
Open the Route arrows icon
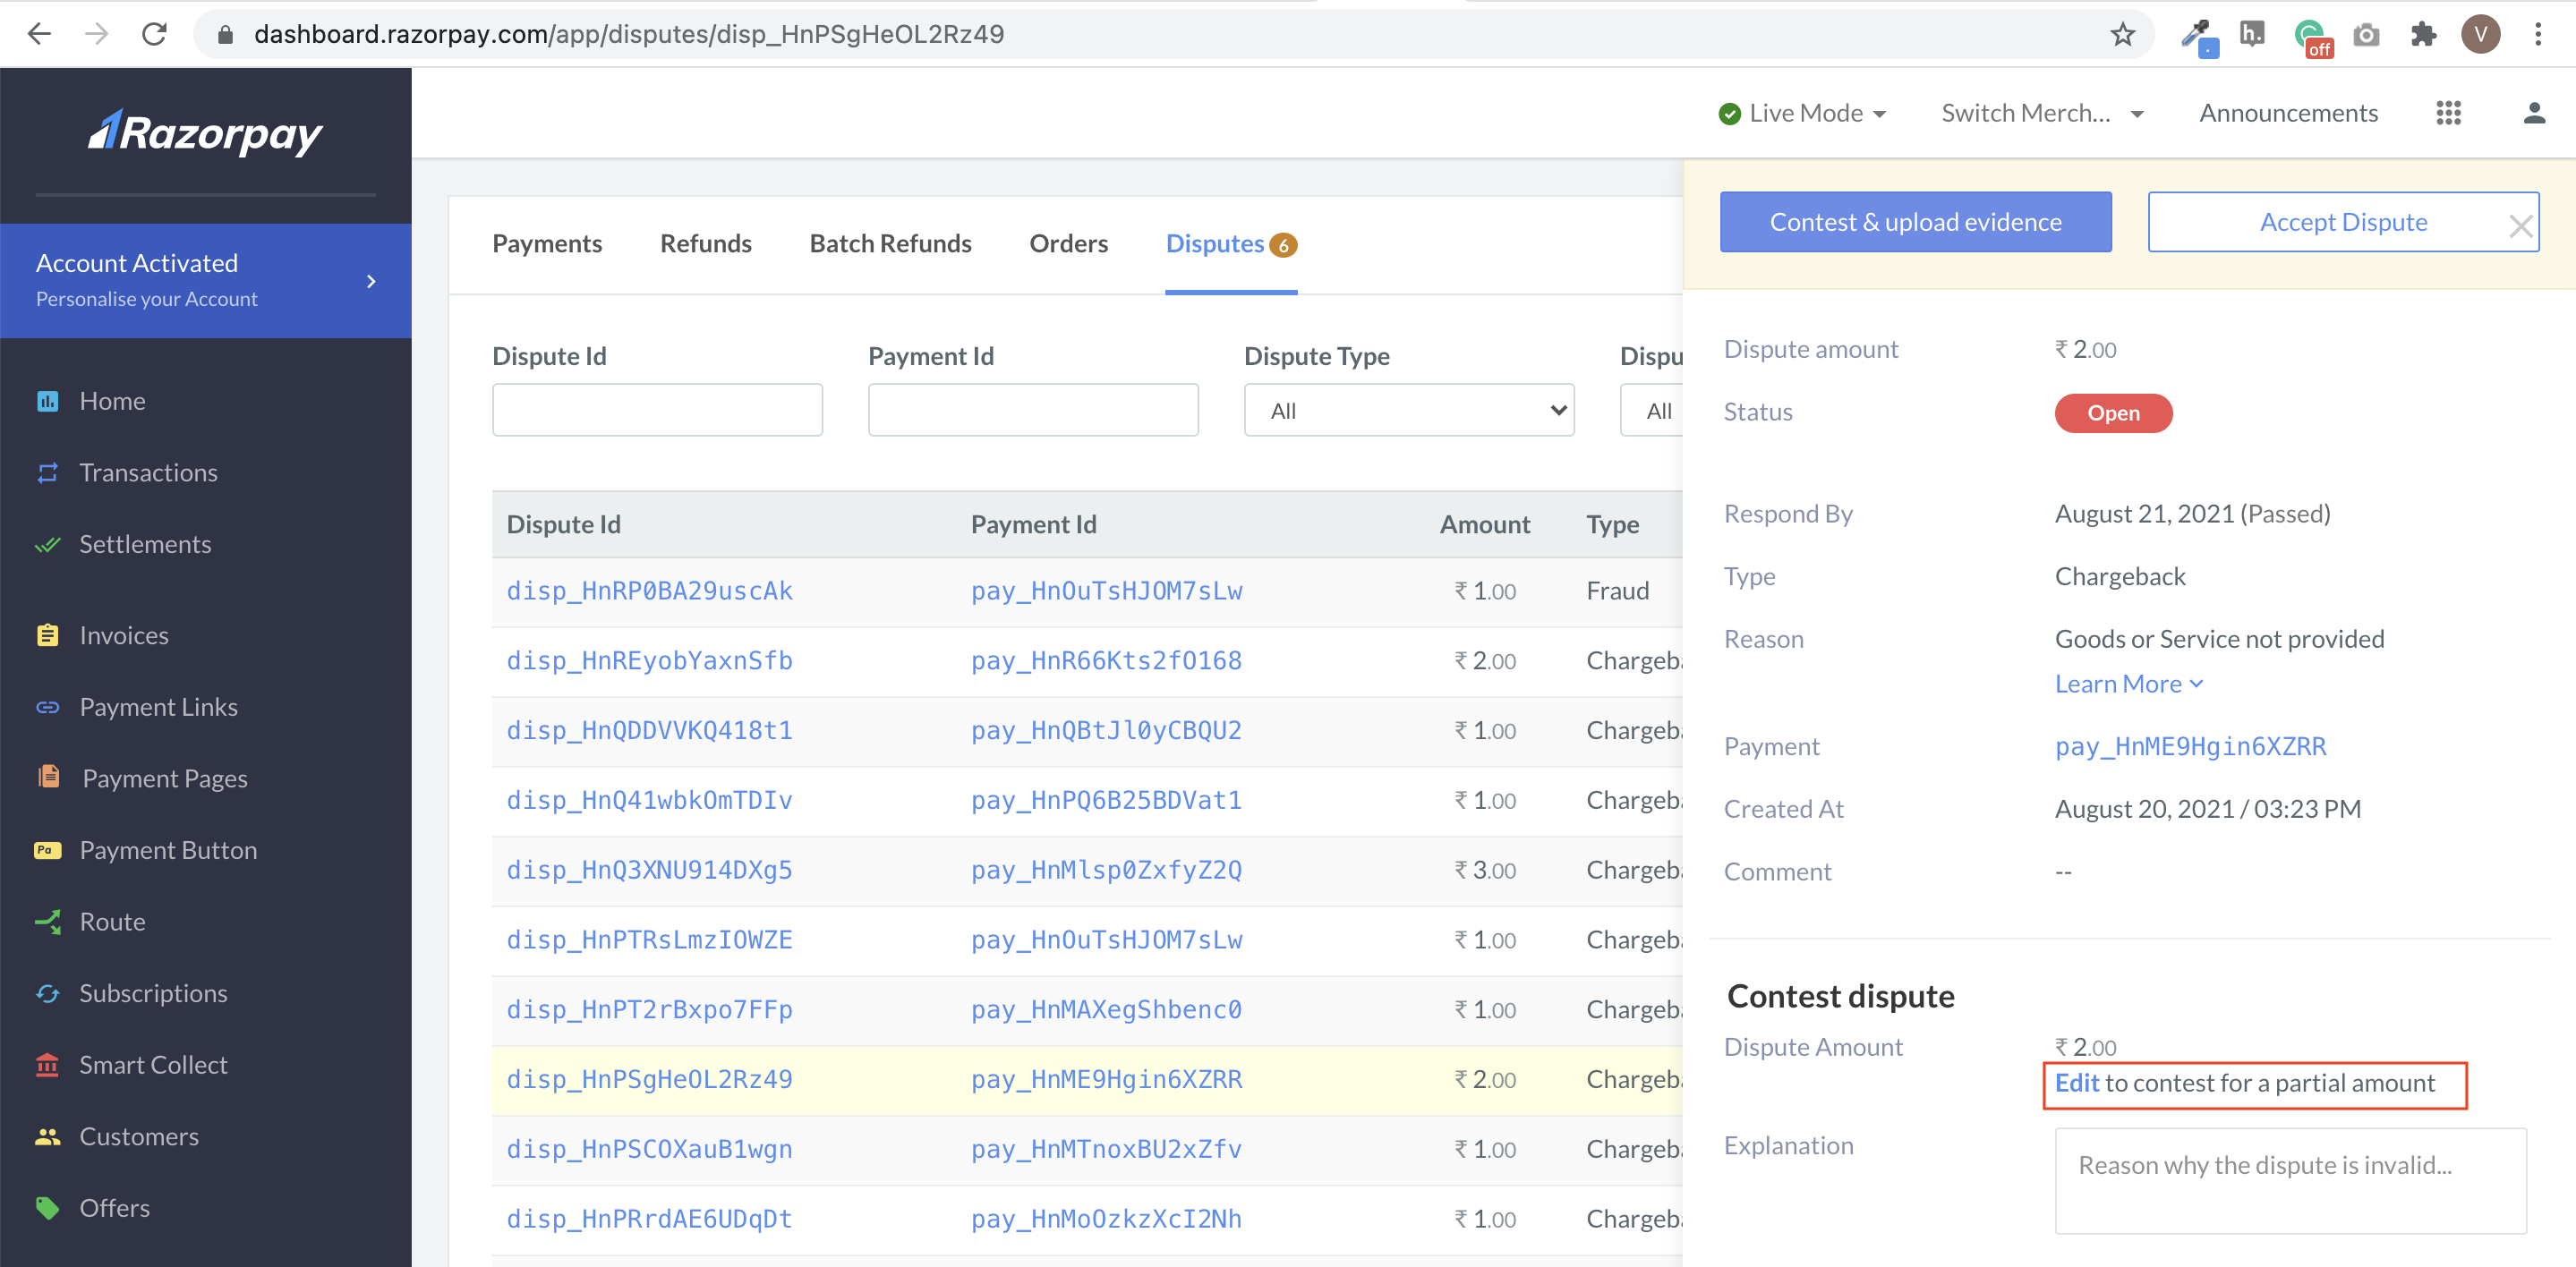47,922
